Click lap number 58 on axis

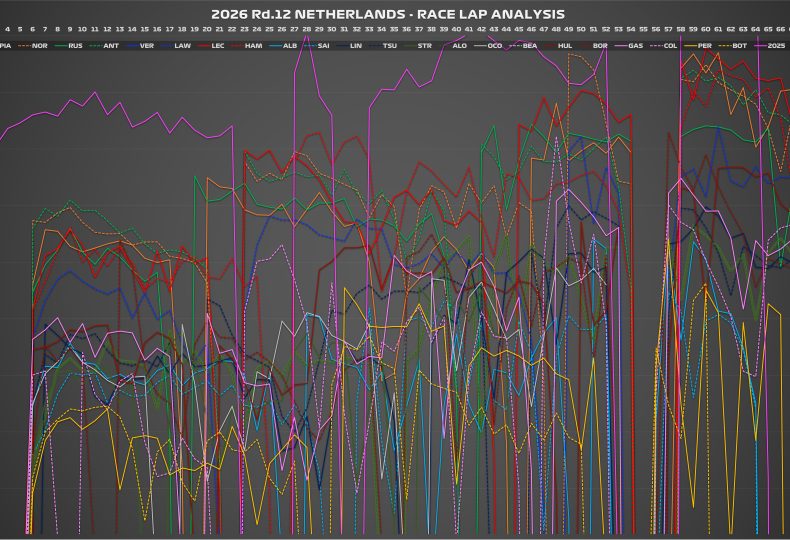click(x=681, y=30)
